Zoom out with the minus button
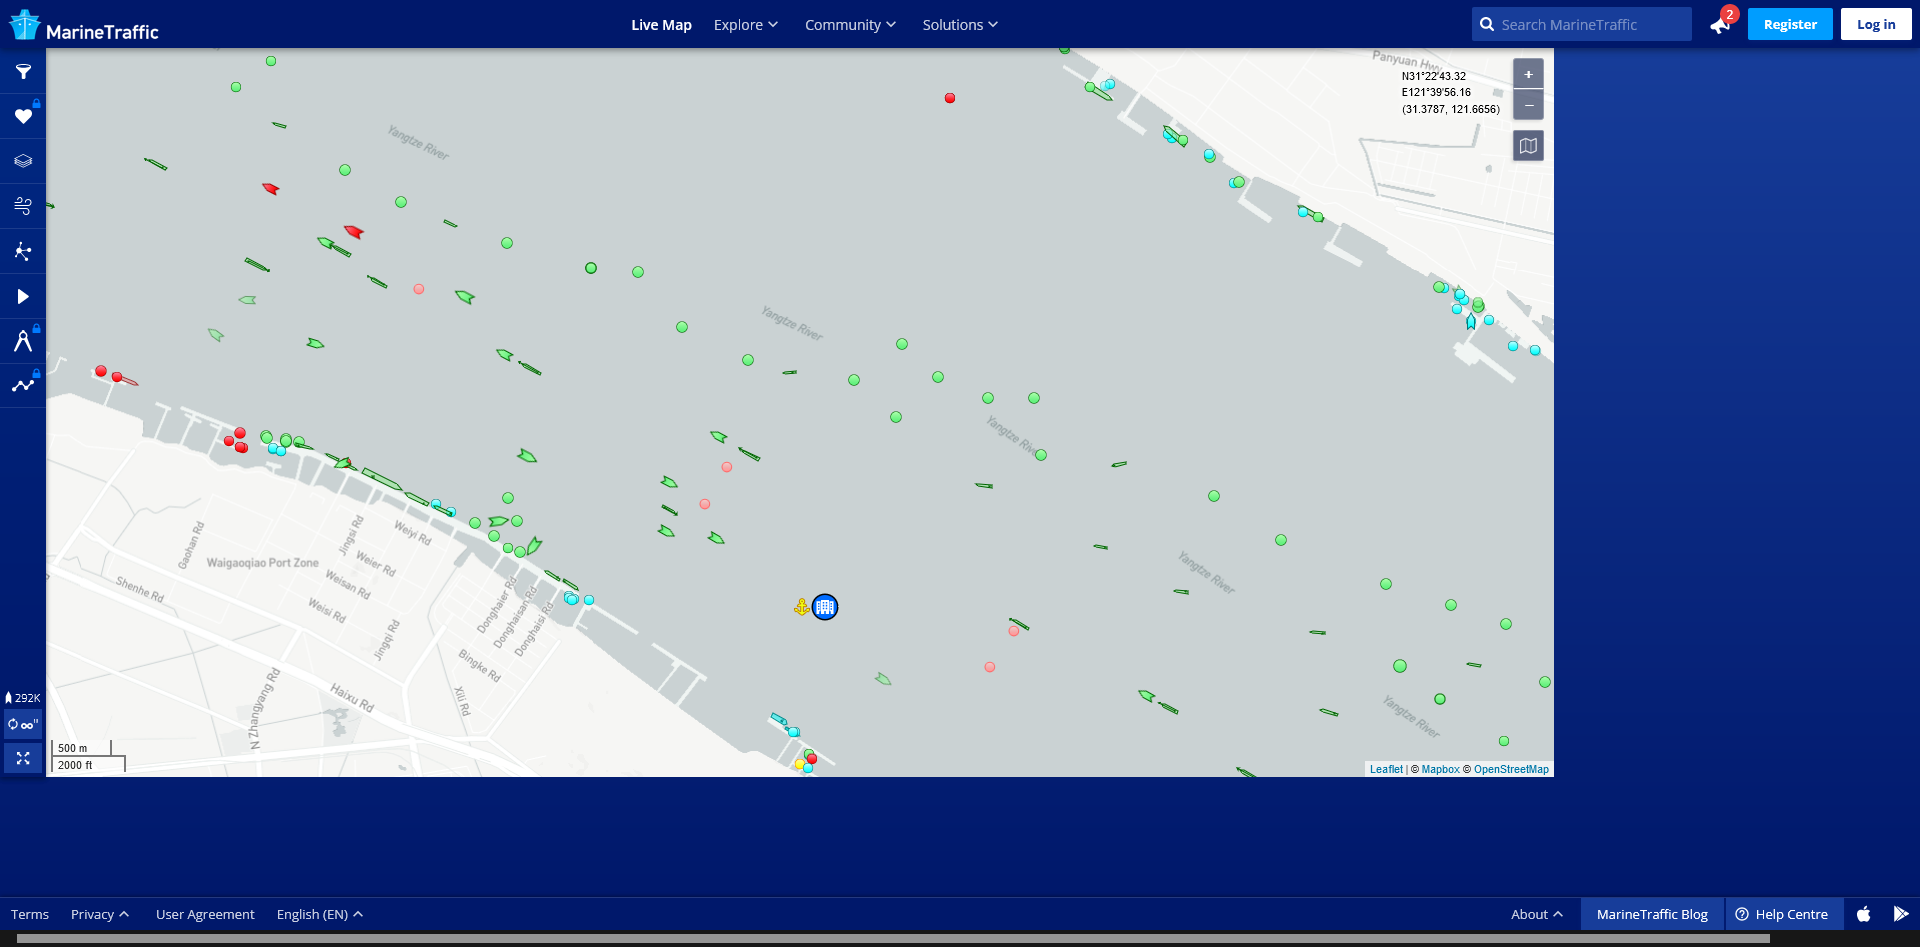The image size is (1920, 947). (x=1528, y=105)
